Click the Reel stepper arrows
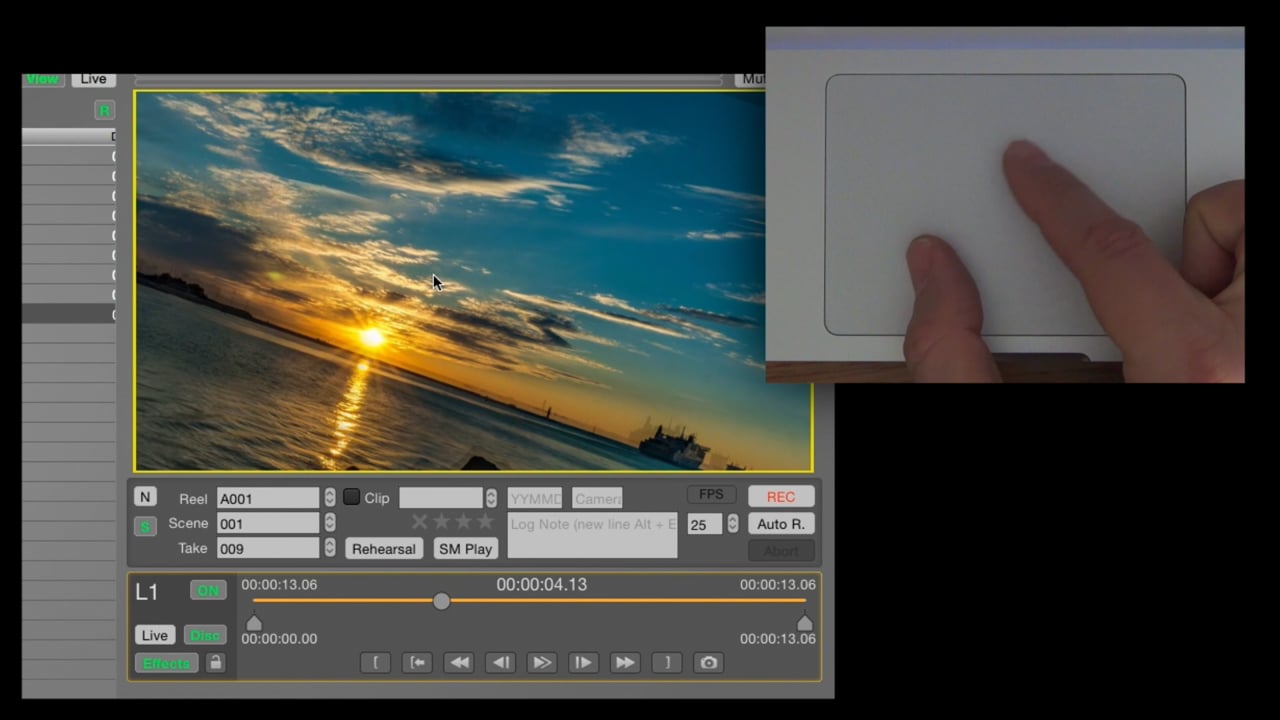 [x=330, y=497]
